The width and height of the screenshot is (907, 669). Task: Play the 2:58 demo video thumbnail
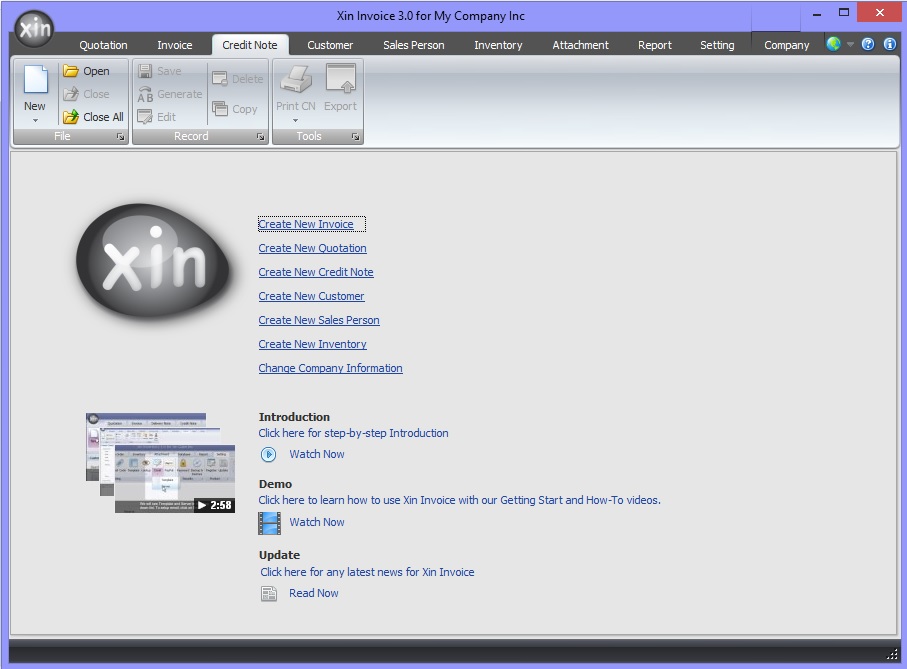click(160, 463)
